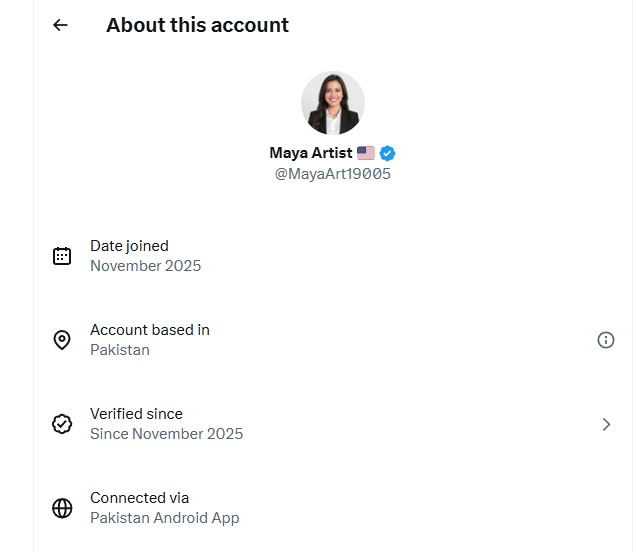Screen dimensions: 636x552
Task: Click the verified badge outline icon
Action: click(x=62, y=424)
